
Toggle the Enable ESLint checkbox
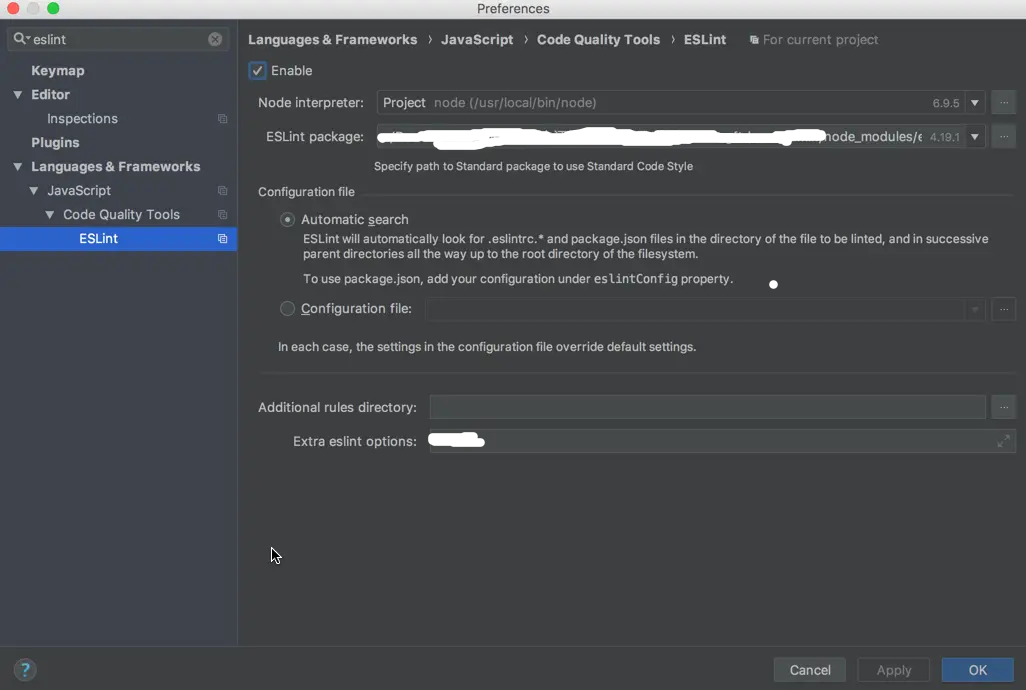257,71
